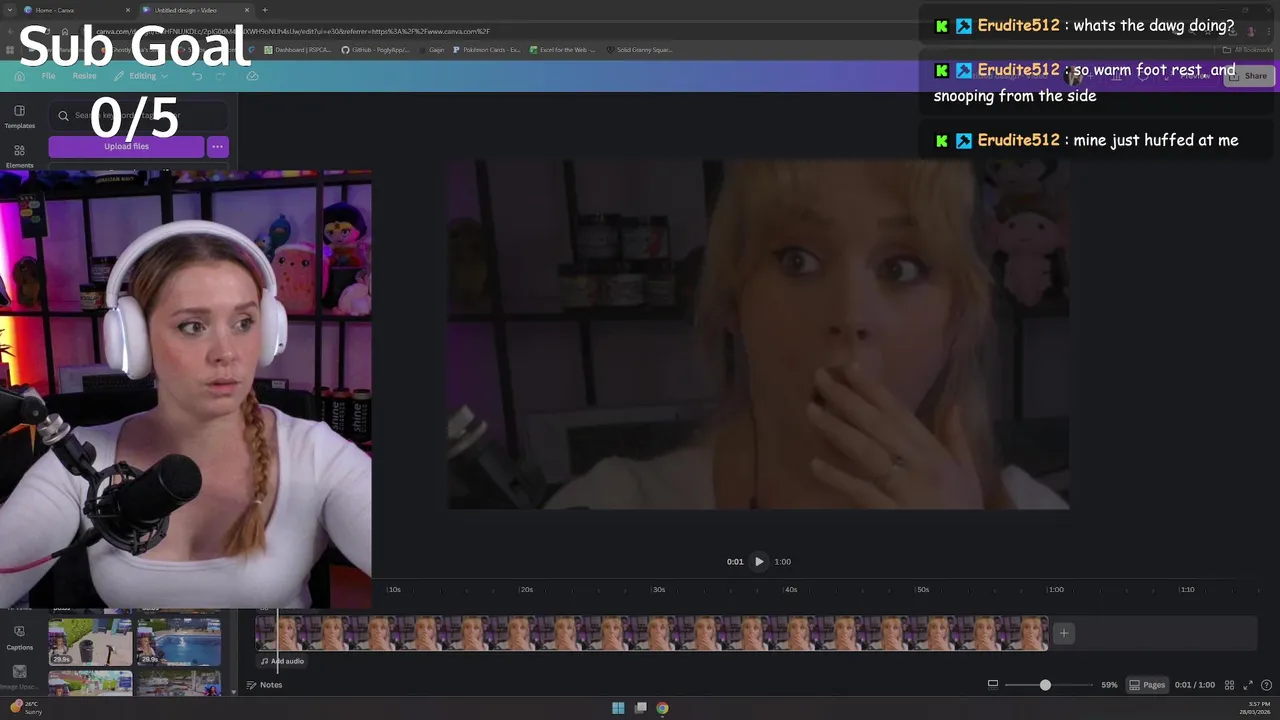Click the taskbar clock showing 3:57 PM

(1253, 708)
